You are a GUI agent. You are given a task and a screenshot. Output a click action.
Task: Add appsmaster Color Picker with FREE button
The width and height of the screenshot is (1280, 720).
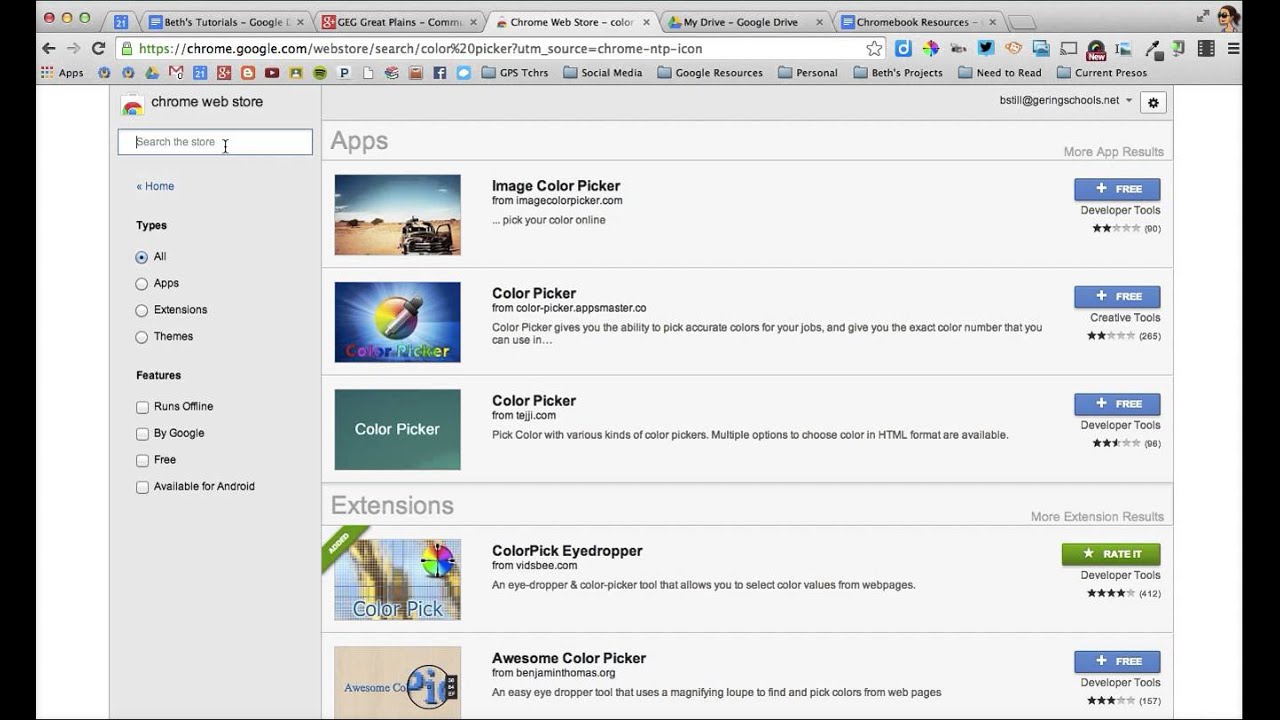tap(1117, 296)
